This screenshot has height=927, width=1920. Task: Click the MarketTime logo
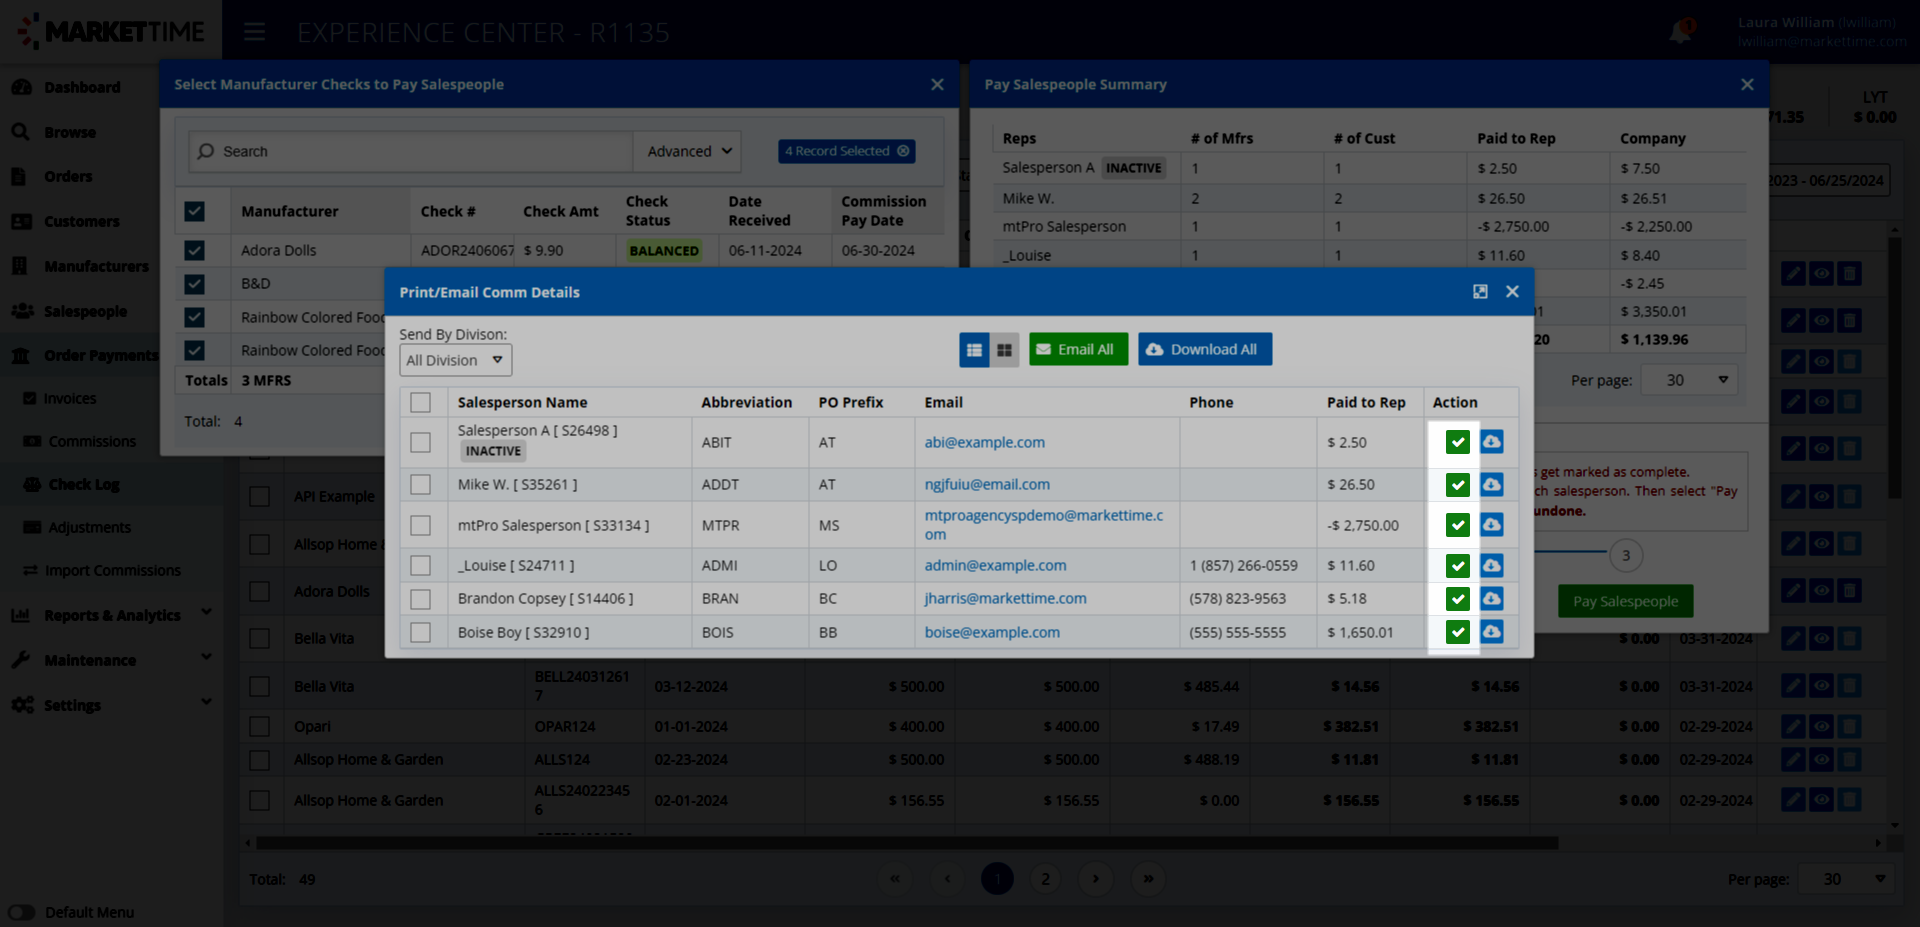[x=110, y=32]
